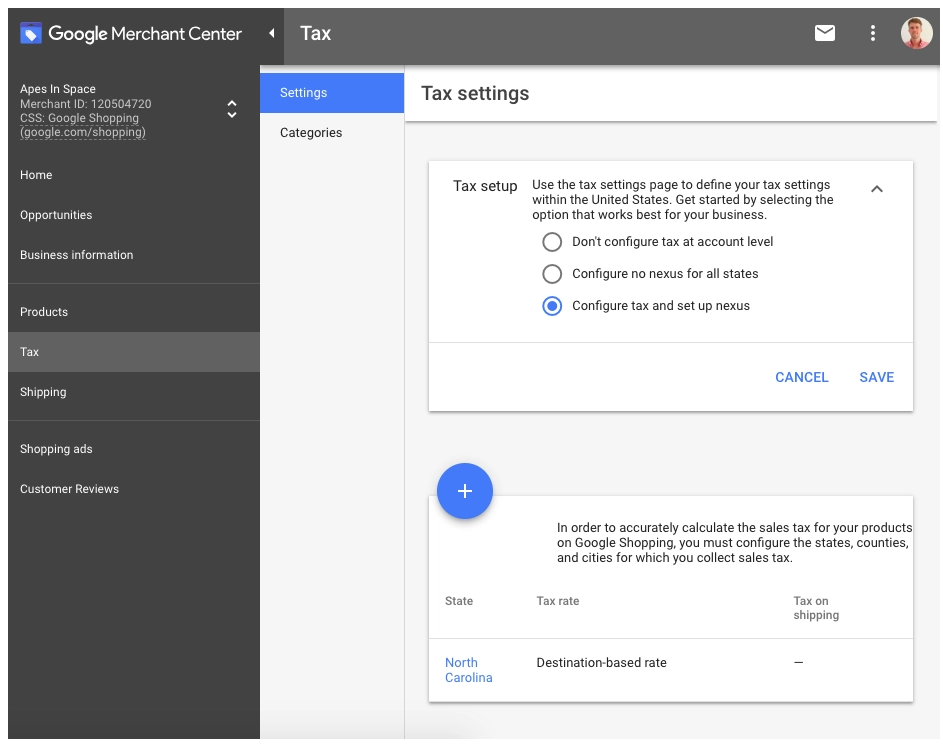Collapse the Tax setup card chevron

pos(877,189)
